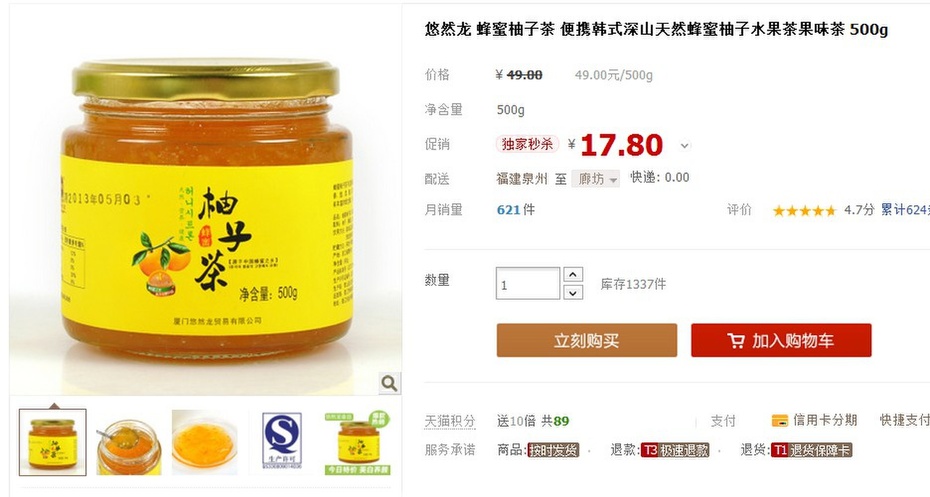Screen dimensions: 930x497
Task: Click the 立刻购买 button
Action: click(x=587, y=340)
